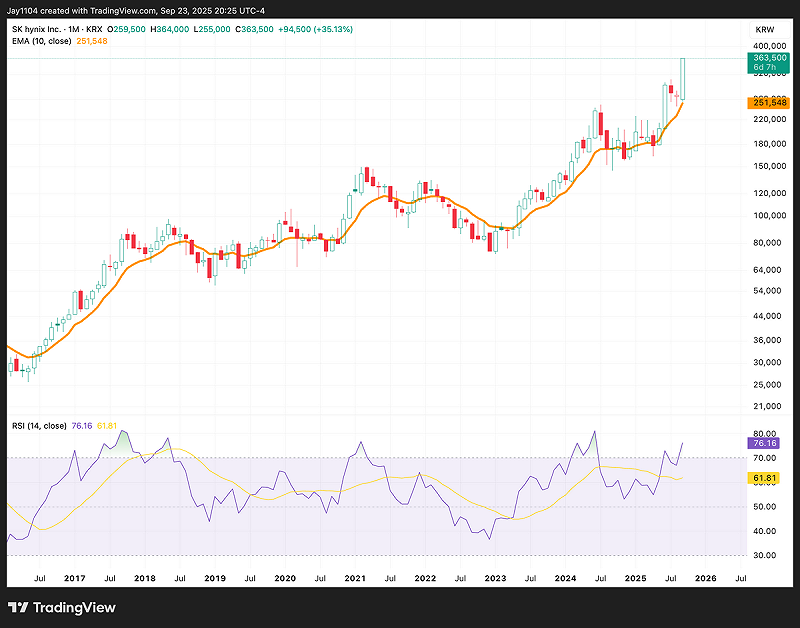The height and width of the screenshot is (628, 800).
Task: Click the 2025 label on time axis
Action: [x=636, y=578]
